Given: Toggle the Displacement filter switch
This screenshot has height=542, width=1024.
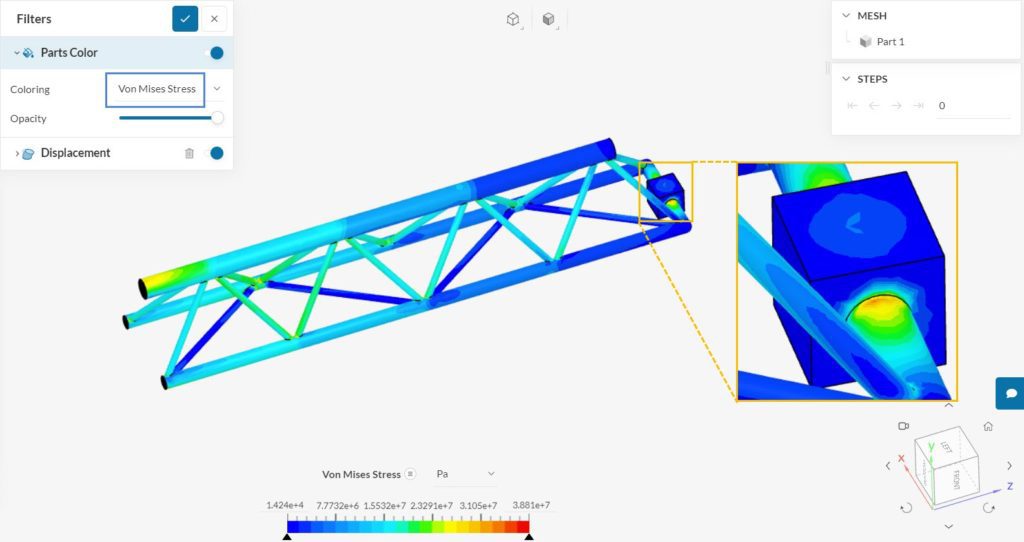Looking at the screenshot, I should pyautogui.click(x=212, y=153).
